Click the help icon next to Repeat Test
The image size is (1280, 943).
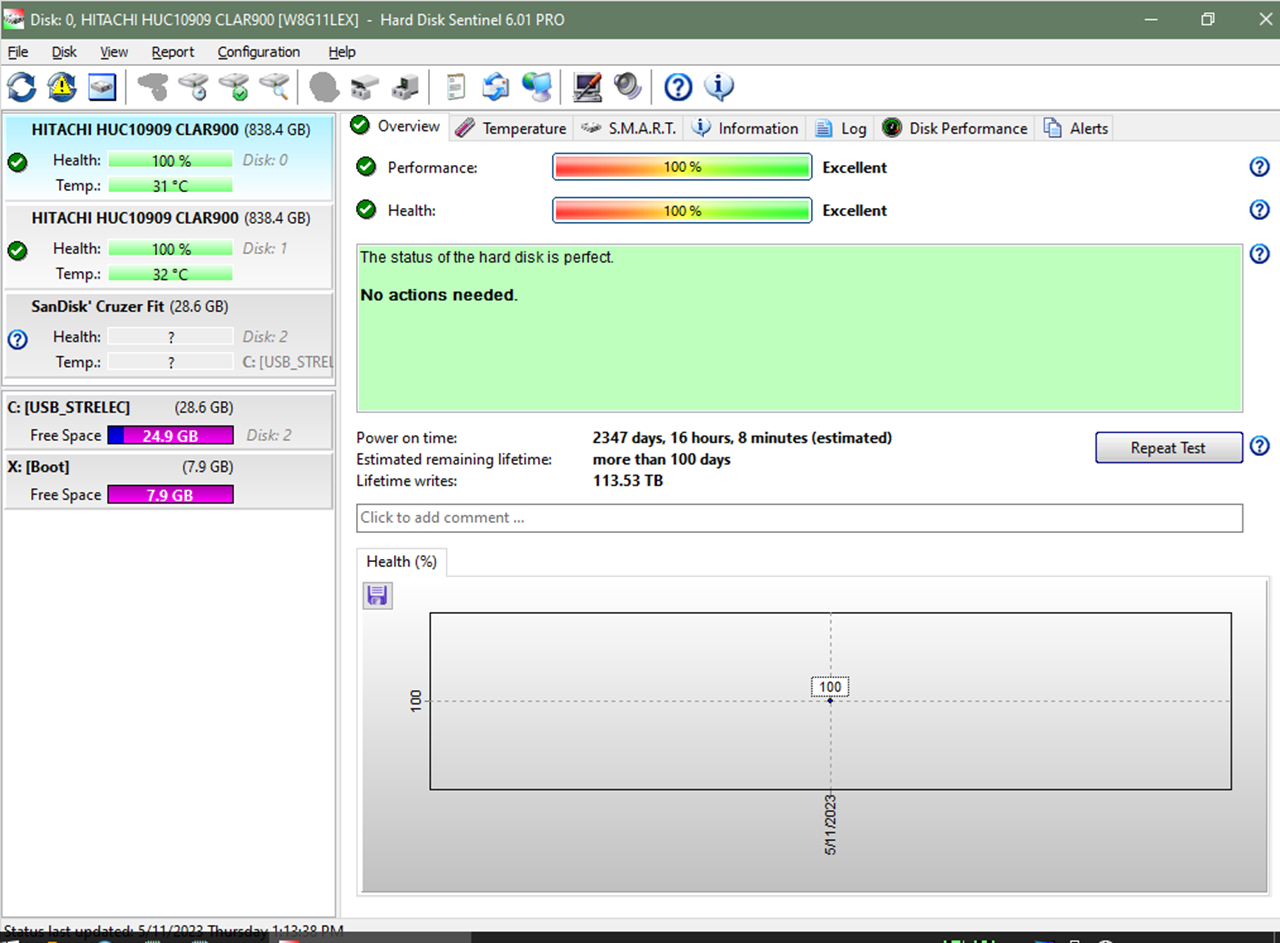(1259, 446)
